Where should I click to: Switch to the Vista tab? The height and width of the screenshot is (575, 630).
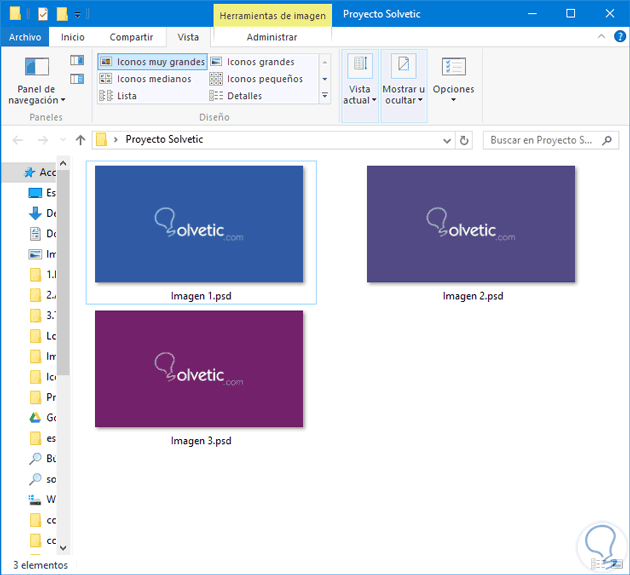pyautogui.click(x=188, y=37)
